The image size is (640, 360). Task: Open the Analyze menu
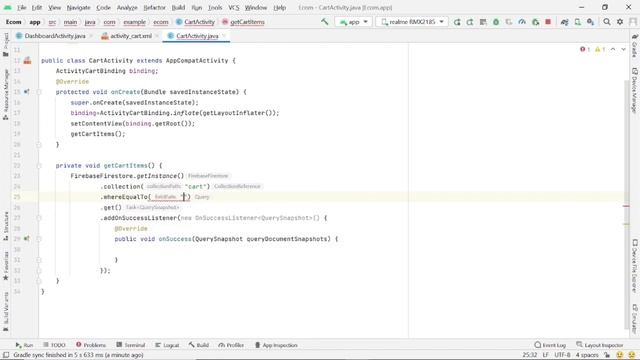click(x=127, y=7)
